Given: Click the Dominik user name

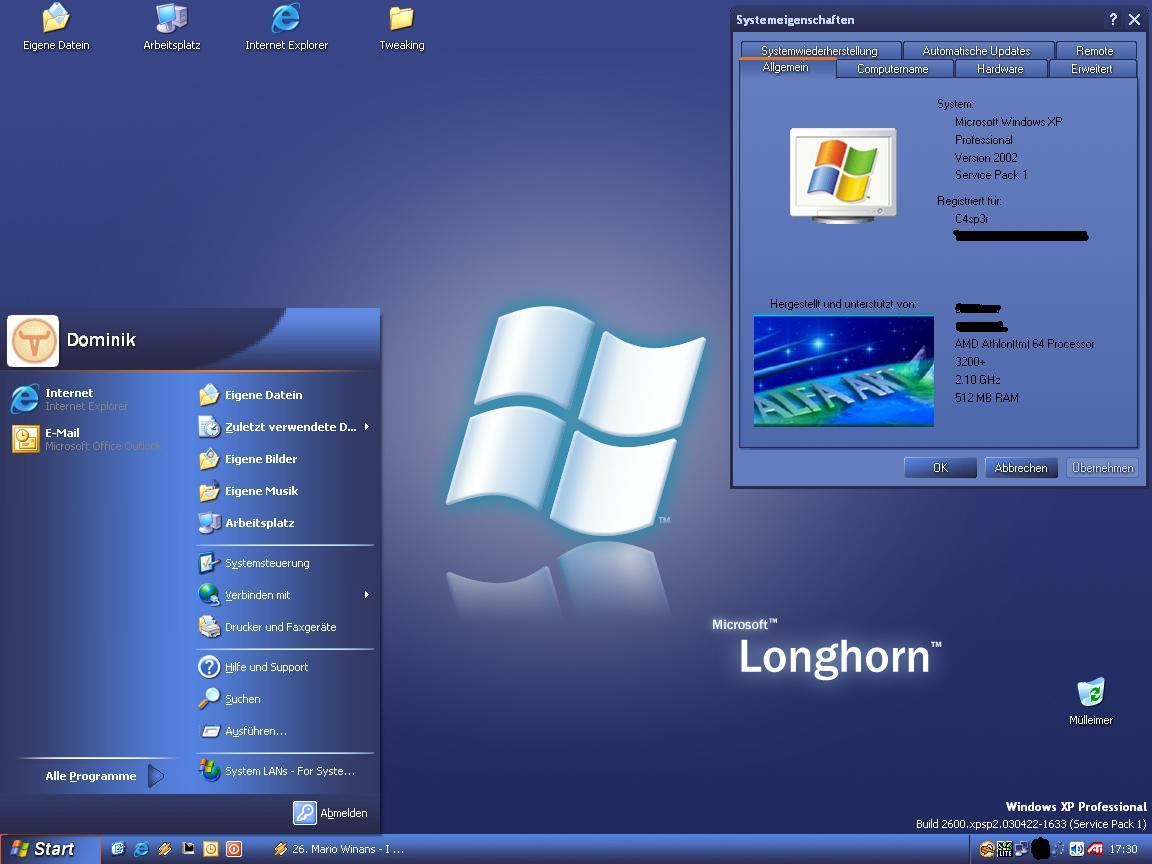Looking at the screenshot, I should point(101,340).
